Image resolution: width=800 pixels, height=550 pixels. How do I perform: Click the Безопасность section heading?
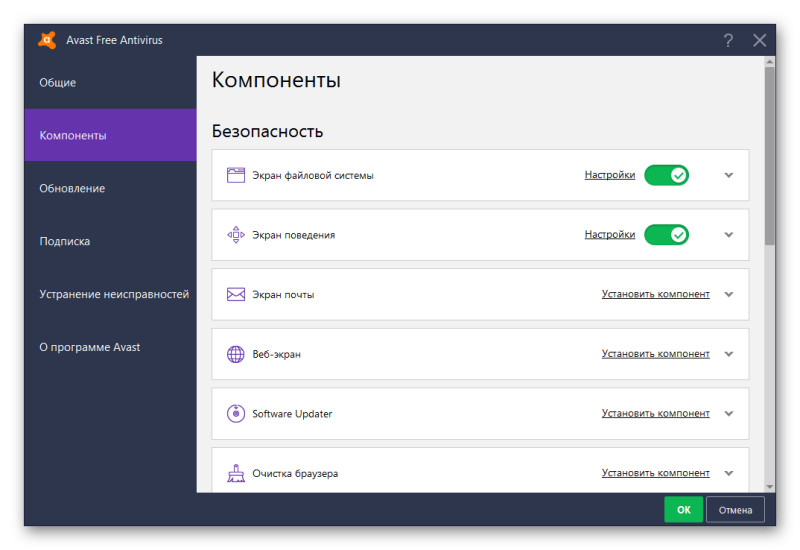pos(267,131)
